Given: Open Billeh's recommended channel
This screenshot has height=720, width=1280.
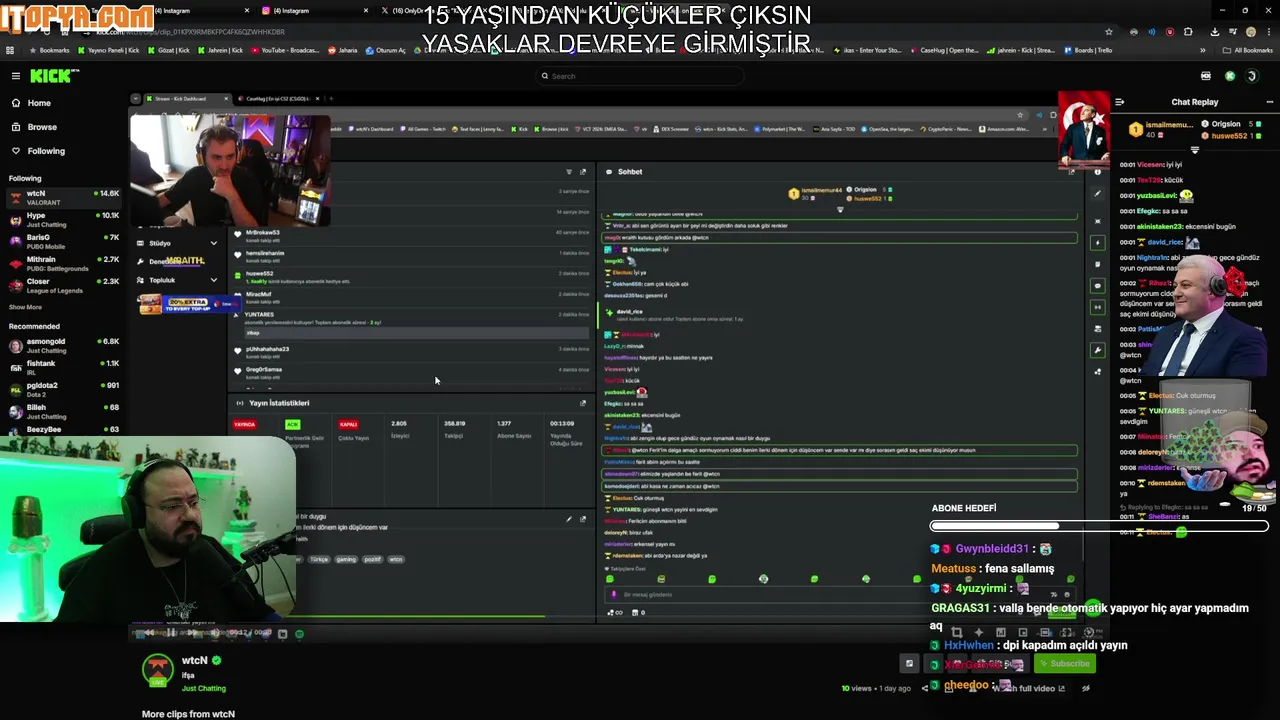Looking at the screenshot, I should click(x=64, y=411).
